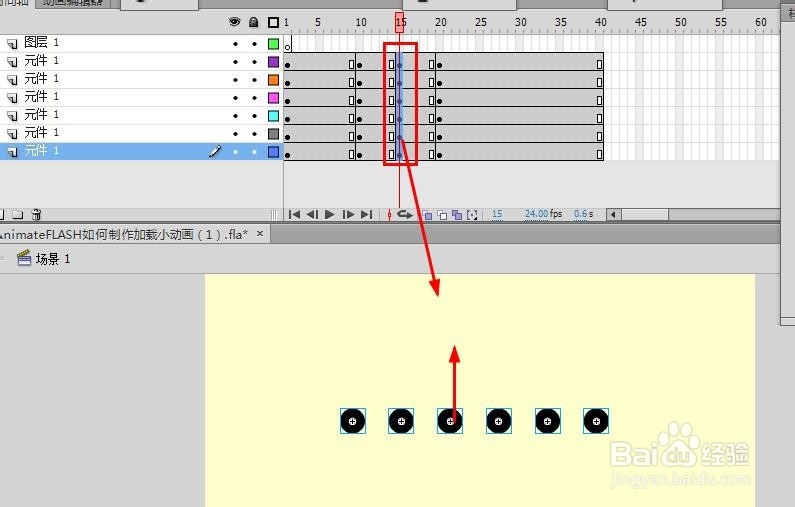Step back one frame
The height and width of the screenshot is (507, 795).
pyautogui.click(x=312, y=214)
